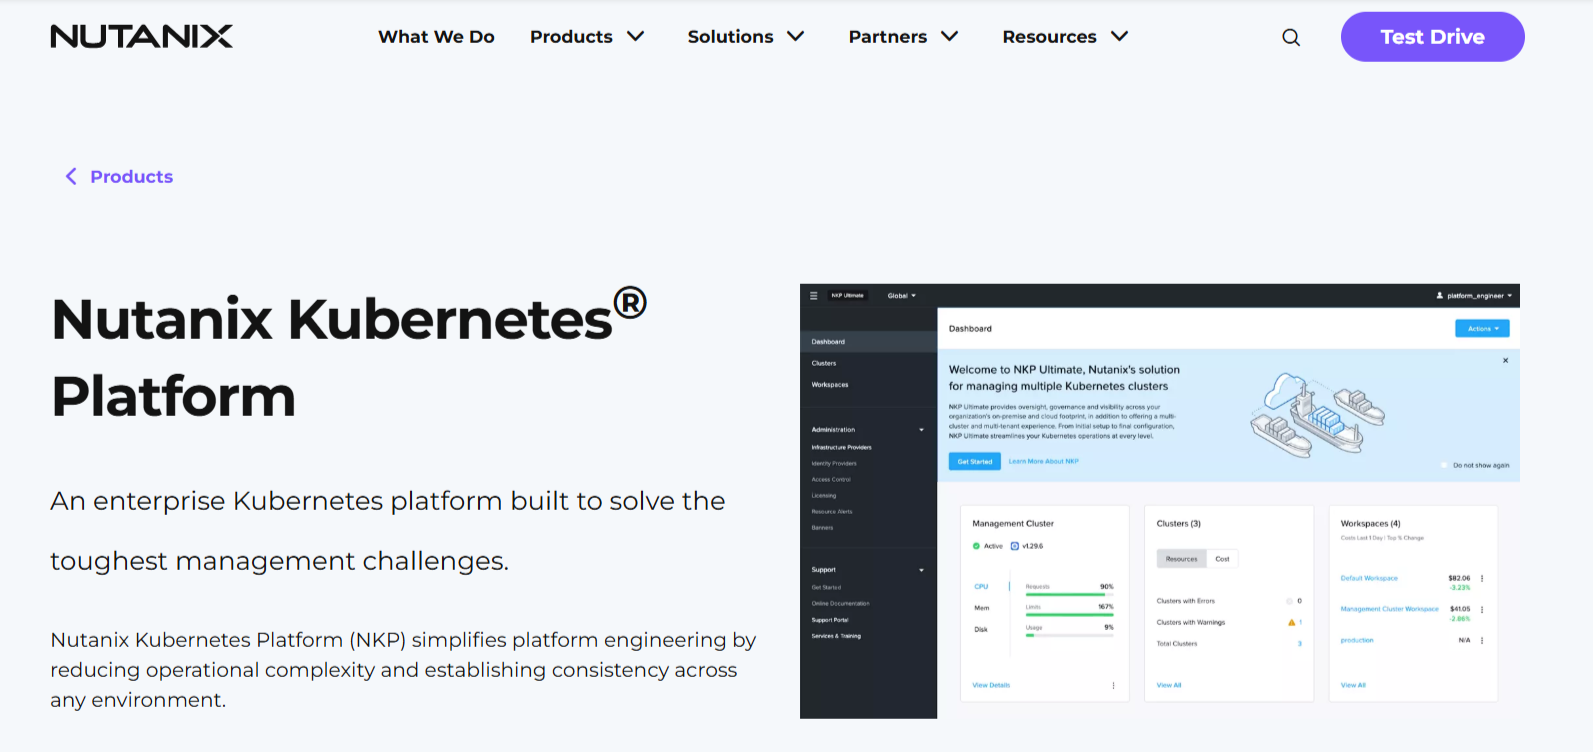Open the Global workspace dropdown
The height and width of the screenshot is (752, 1593).
[x=901, y=296]
